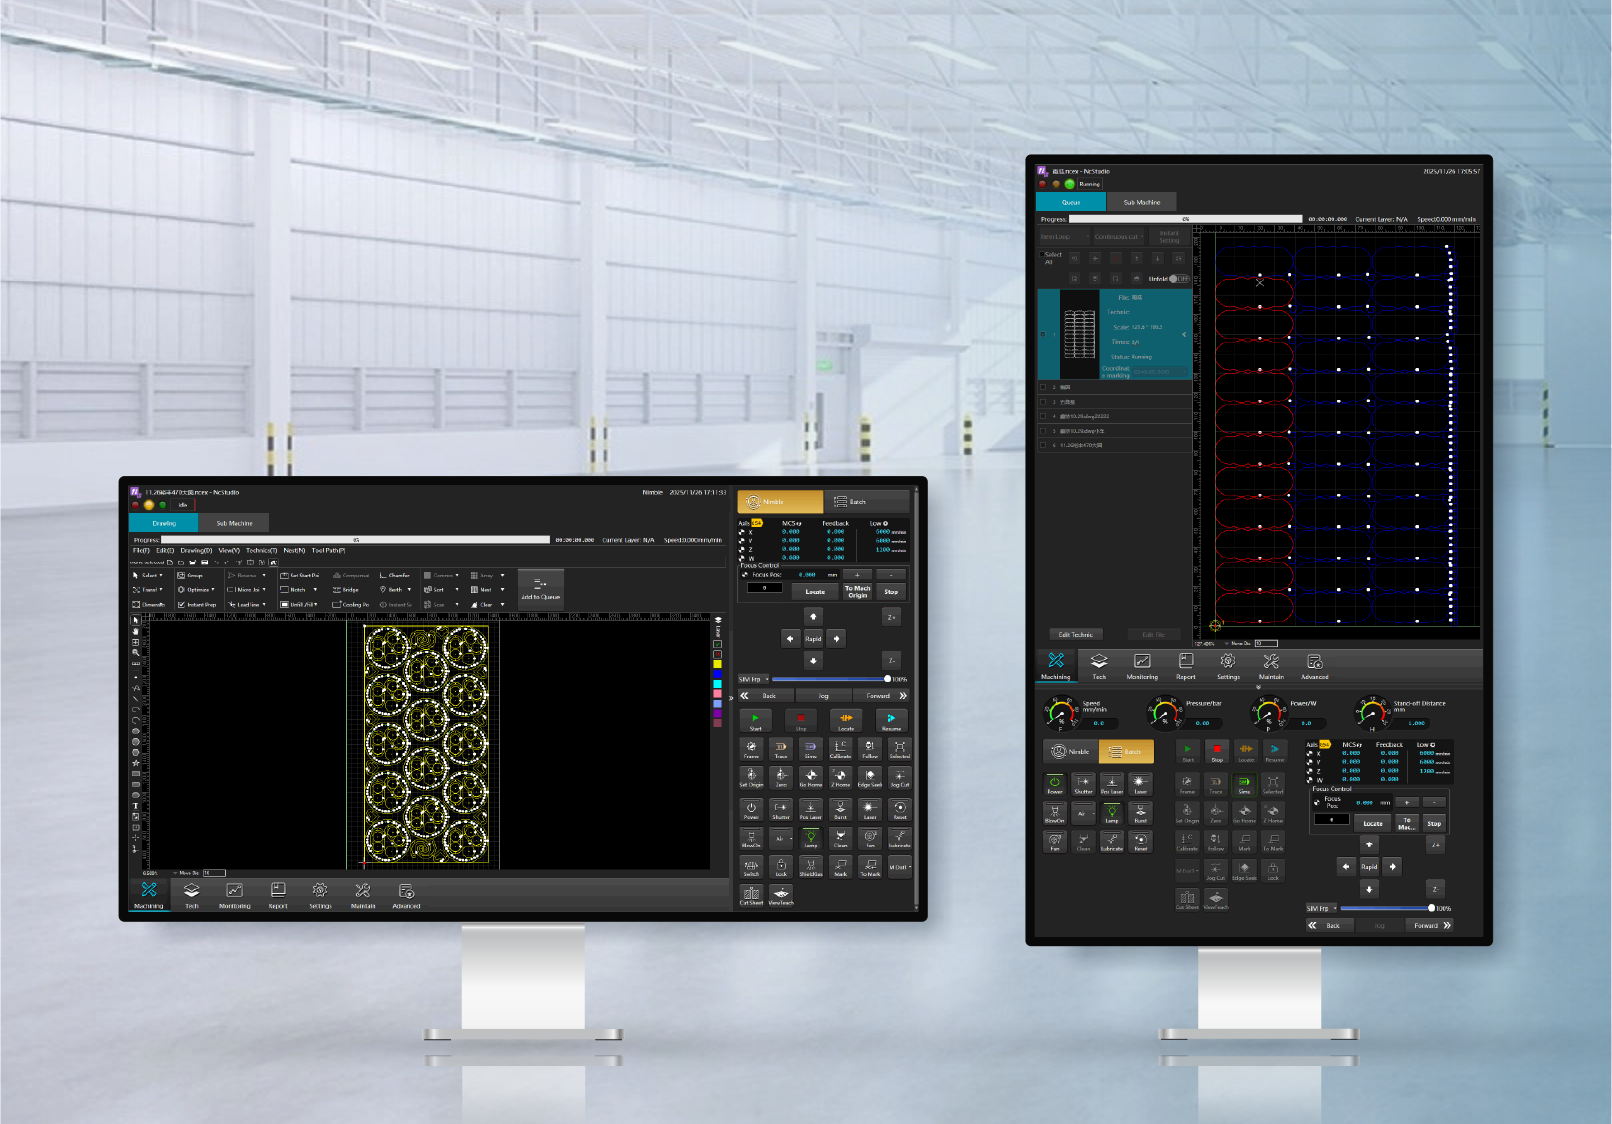Click the SIM Frp slider in Drawing window
This screenshot has height=1124, width=1612.
pyautogui.click(x=828, y=680)
